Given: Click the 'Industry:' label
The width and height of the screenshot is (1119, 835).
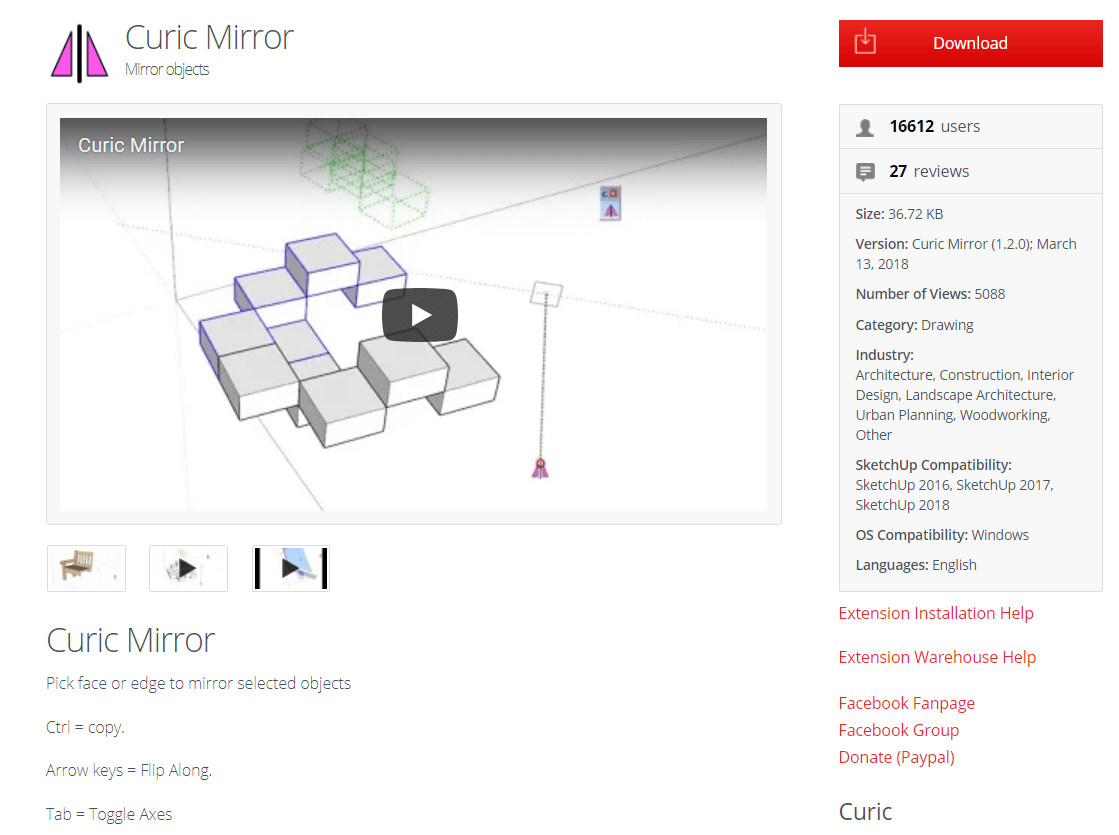Looking at the screenshot, I should [884, 355].
